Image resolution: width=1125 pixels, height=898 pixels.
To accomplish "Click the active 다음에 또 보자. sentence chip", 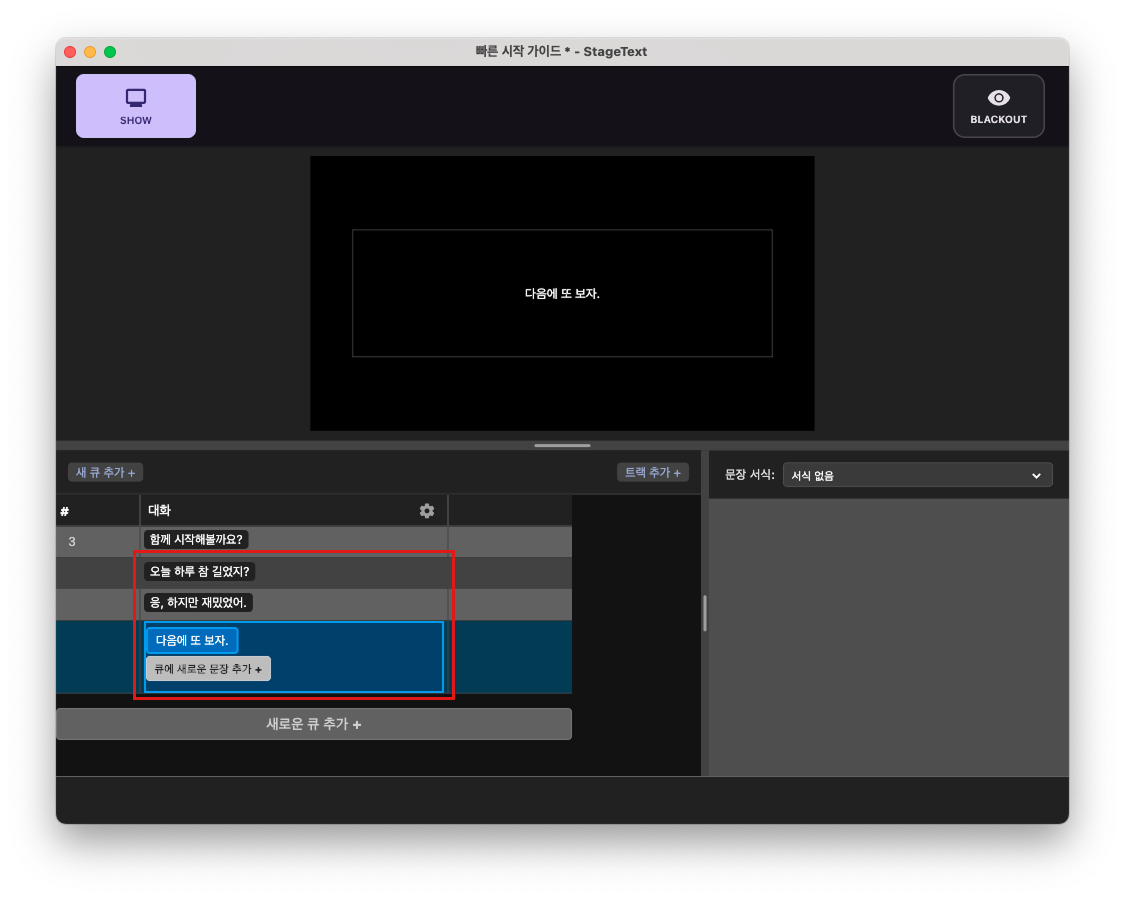I will pos(191,638).
